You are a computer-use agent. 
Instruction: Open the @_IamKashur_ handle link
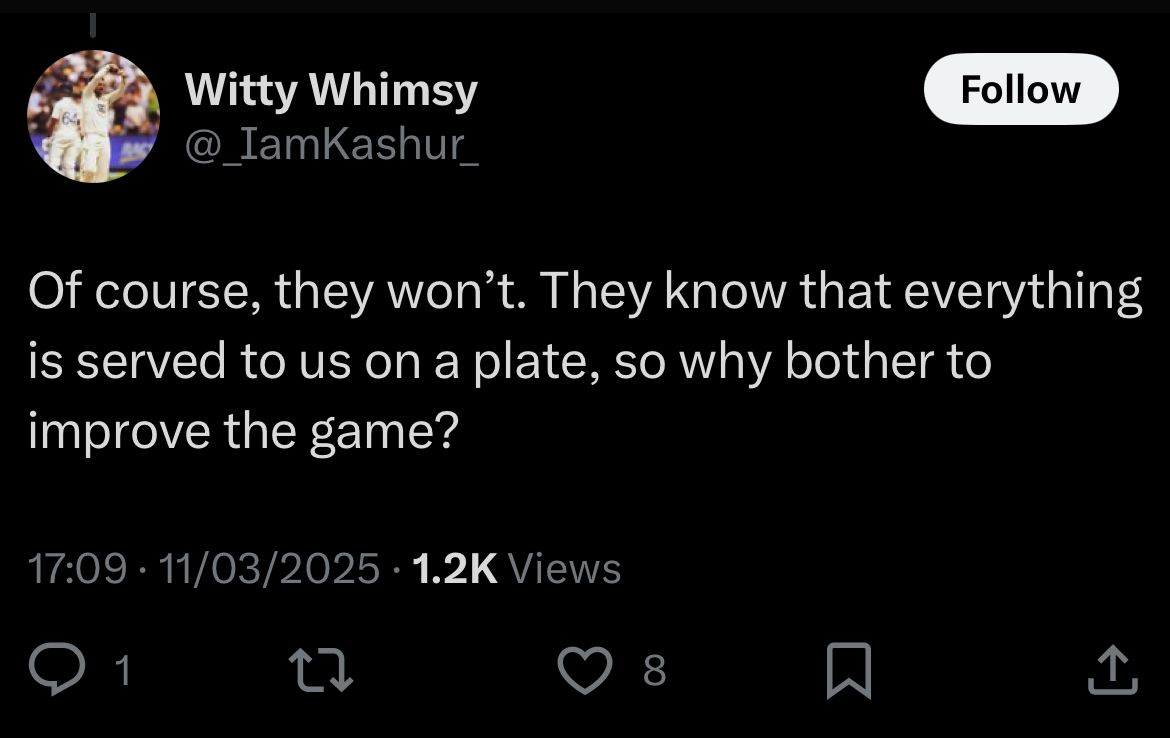[x=331, y=146]
